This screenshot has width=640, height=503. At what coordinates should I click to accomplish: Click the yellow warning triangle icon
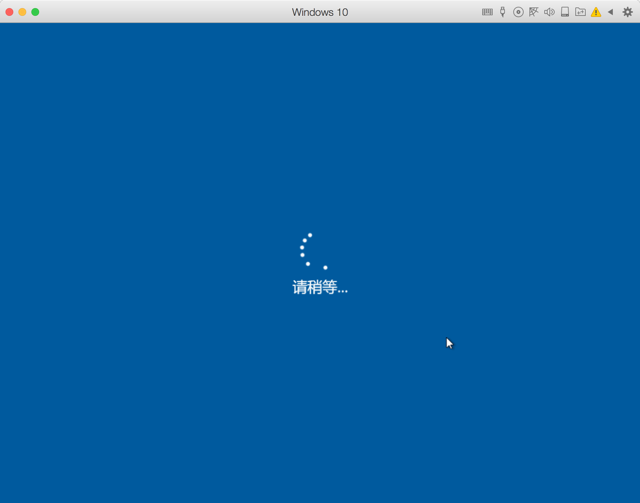pos(596,12)
